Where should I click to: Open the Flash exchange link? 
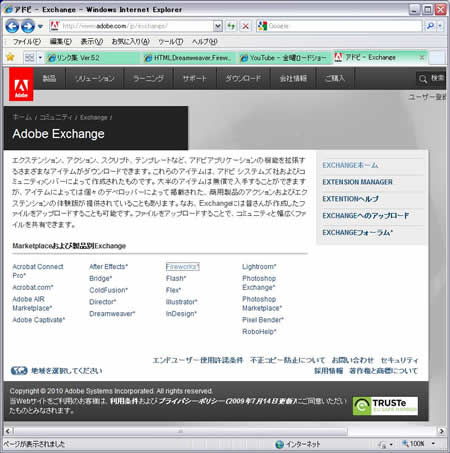[x=176, y=278]
